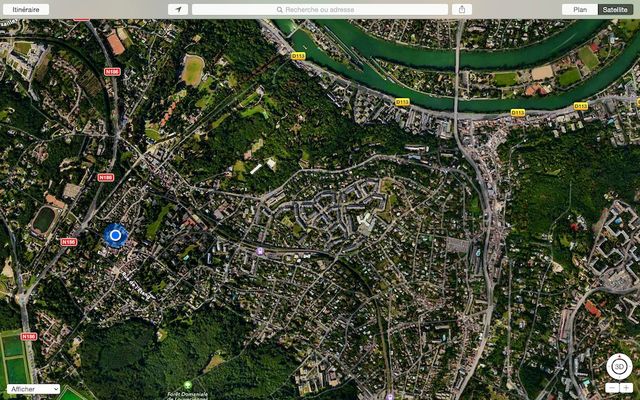Viewport: 640px width, 400px height.
Task: Click the north arrow atop the compass
Action: pyautogui.click(x=619, y=354)
